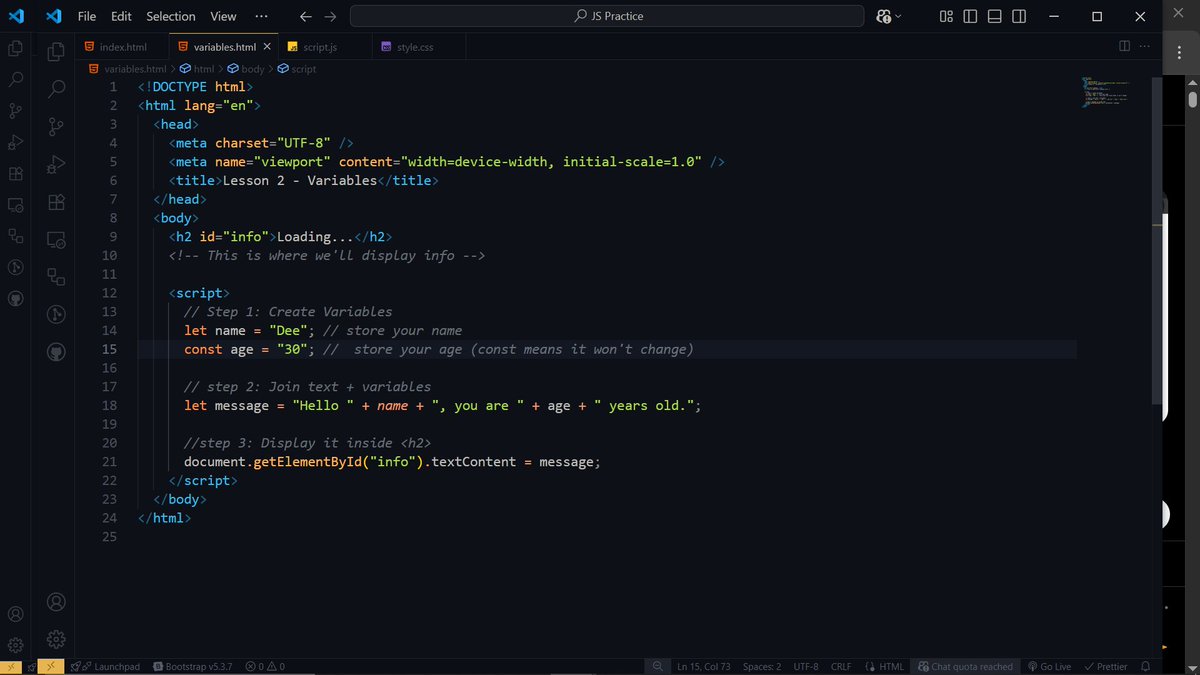Open the Source Control view
The width and height of the screenshot is (1200, 675).
[x=15, y=110]
